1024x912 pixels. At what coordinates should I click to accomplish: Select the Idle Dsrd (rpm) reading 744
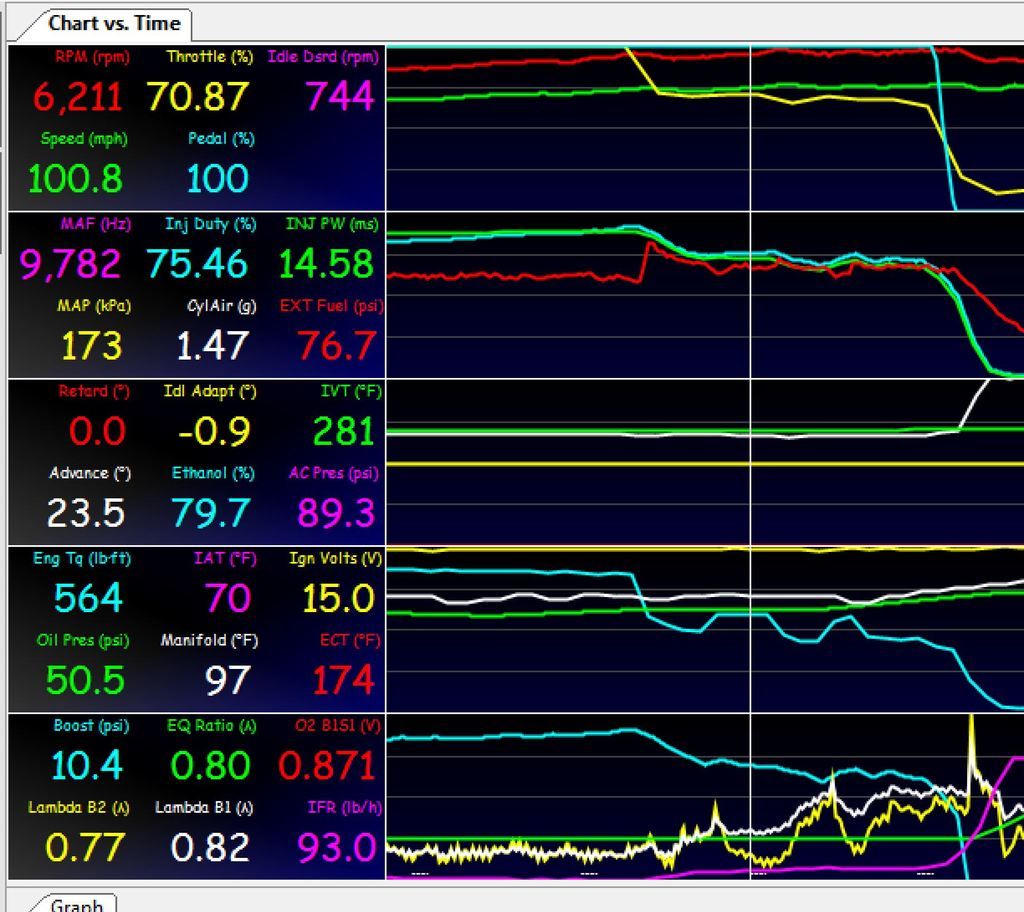click(339, 97)
